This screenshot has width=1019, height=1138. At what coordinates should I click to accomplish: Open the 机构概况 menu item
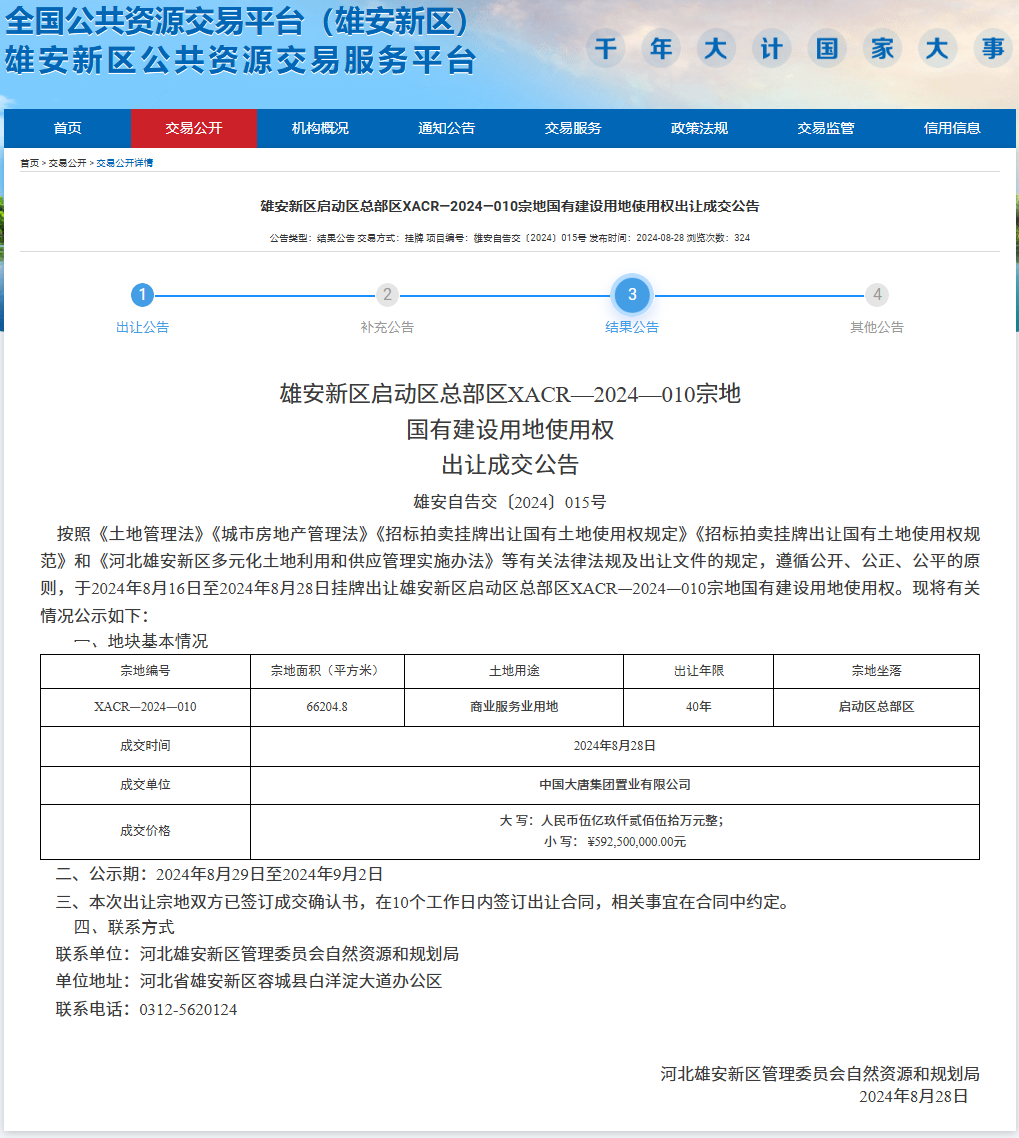(x=320, y=128)
